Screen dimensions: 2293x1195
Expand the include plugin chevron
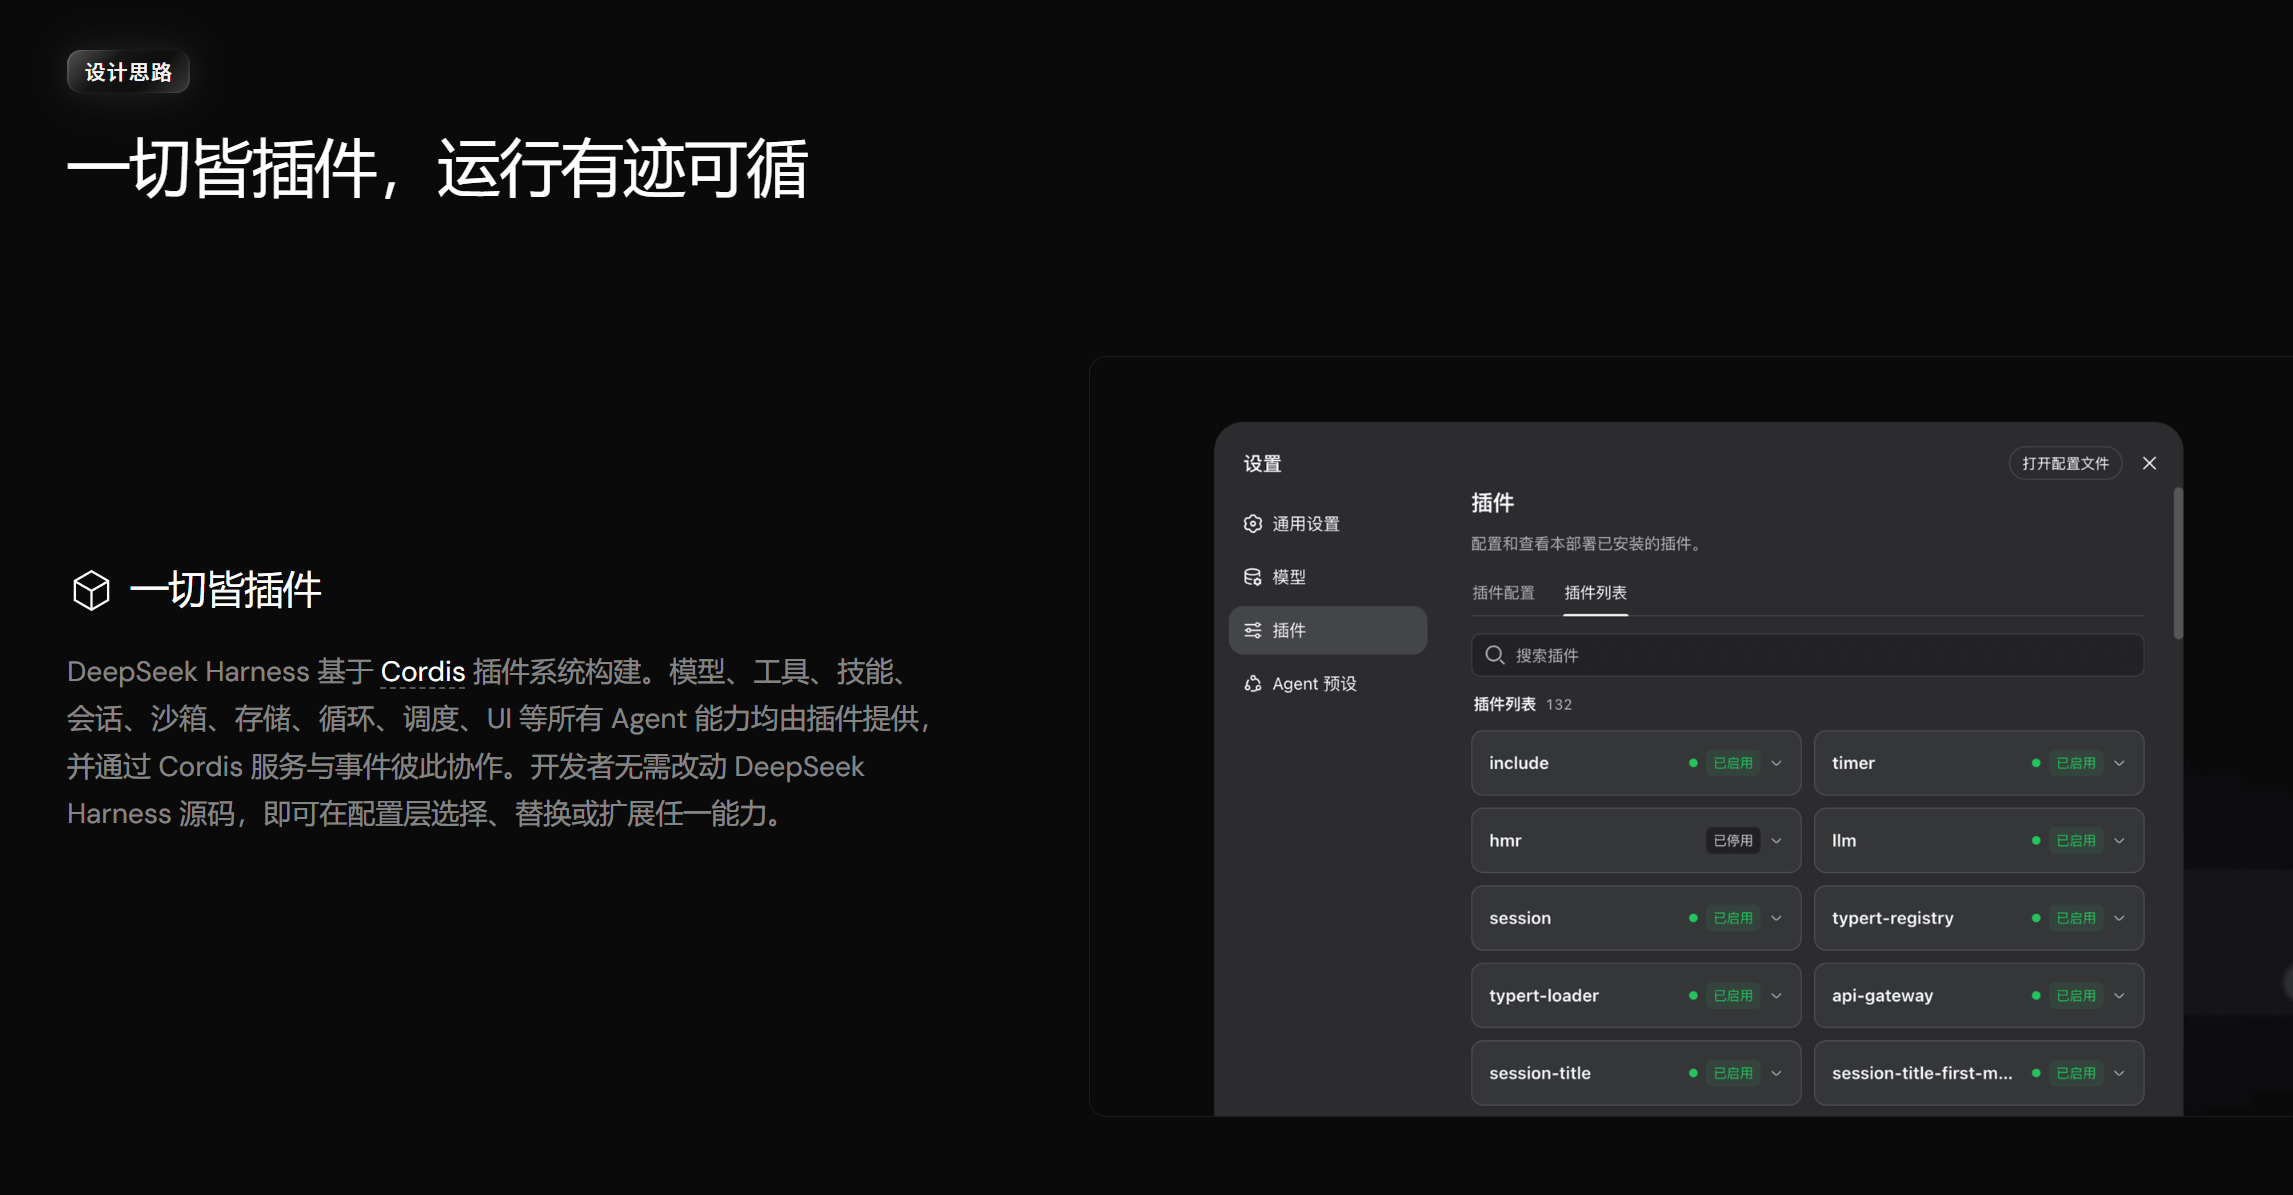(1776, 763)
